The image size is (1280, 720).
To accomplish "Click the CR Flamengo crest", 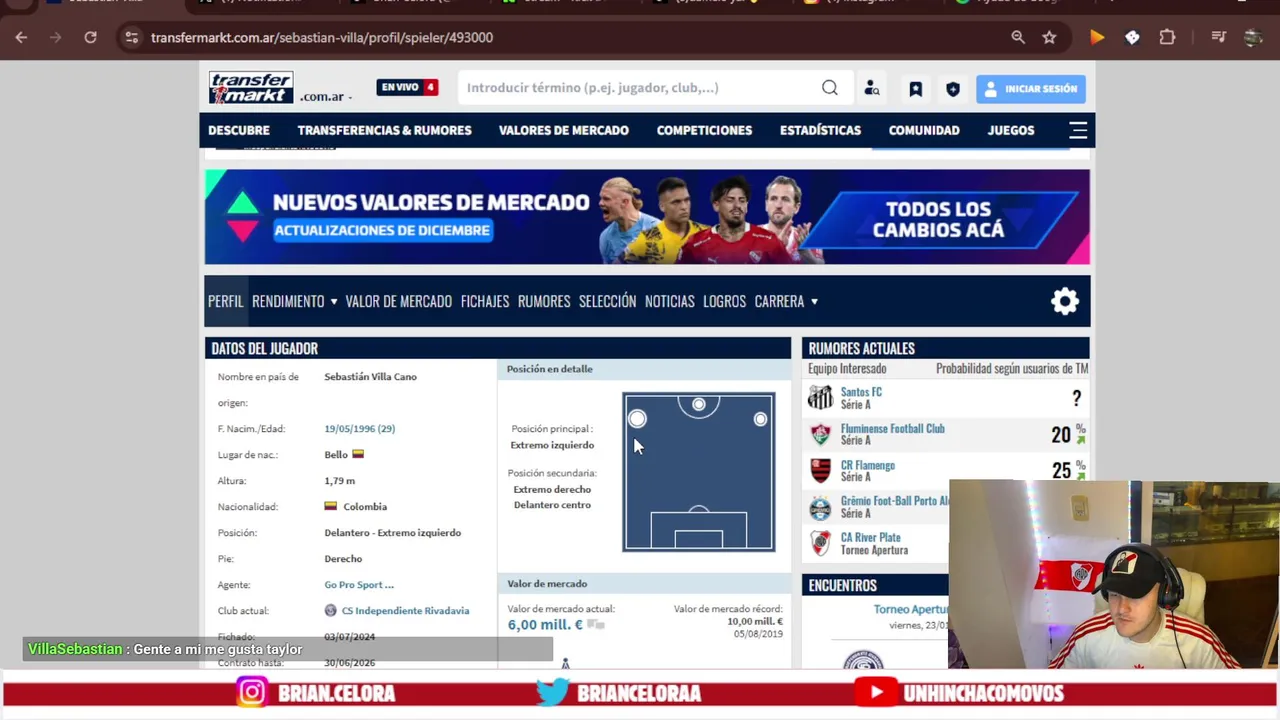I will click(x=820, y=471).
